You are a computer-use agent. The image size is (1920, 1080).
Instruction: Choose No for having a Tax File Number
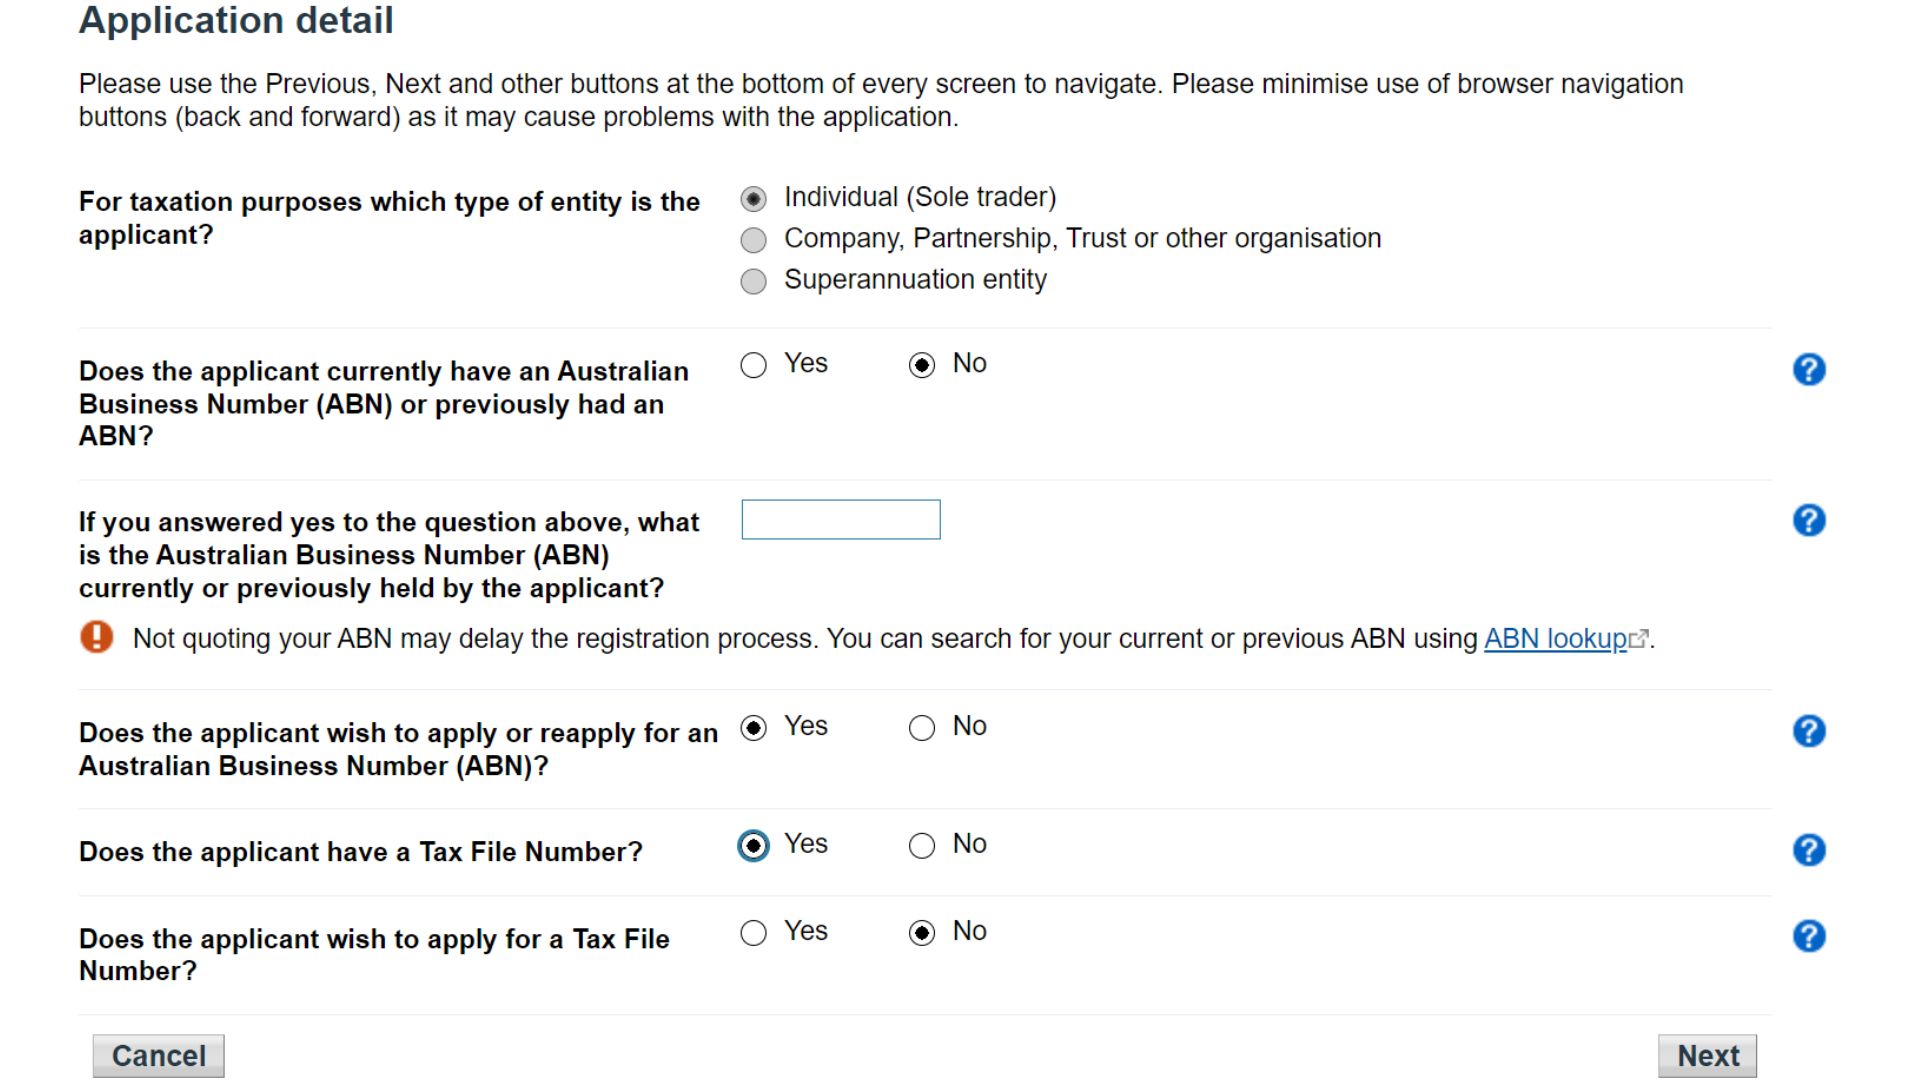click(x=922, y=846)
